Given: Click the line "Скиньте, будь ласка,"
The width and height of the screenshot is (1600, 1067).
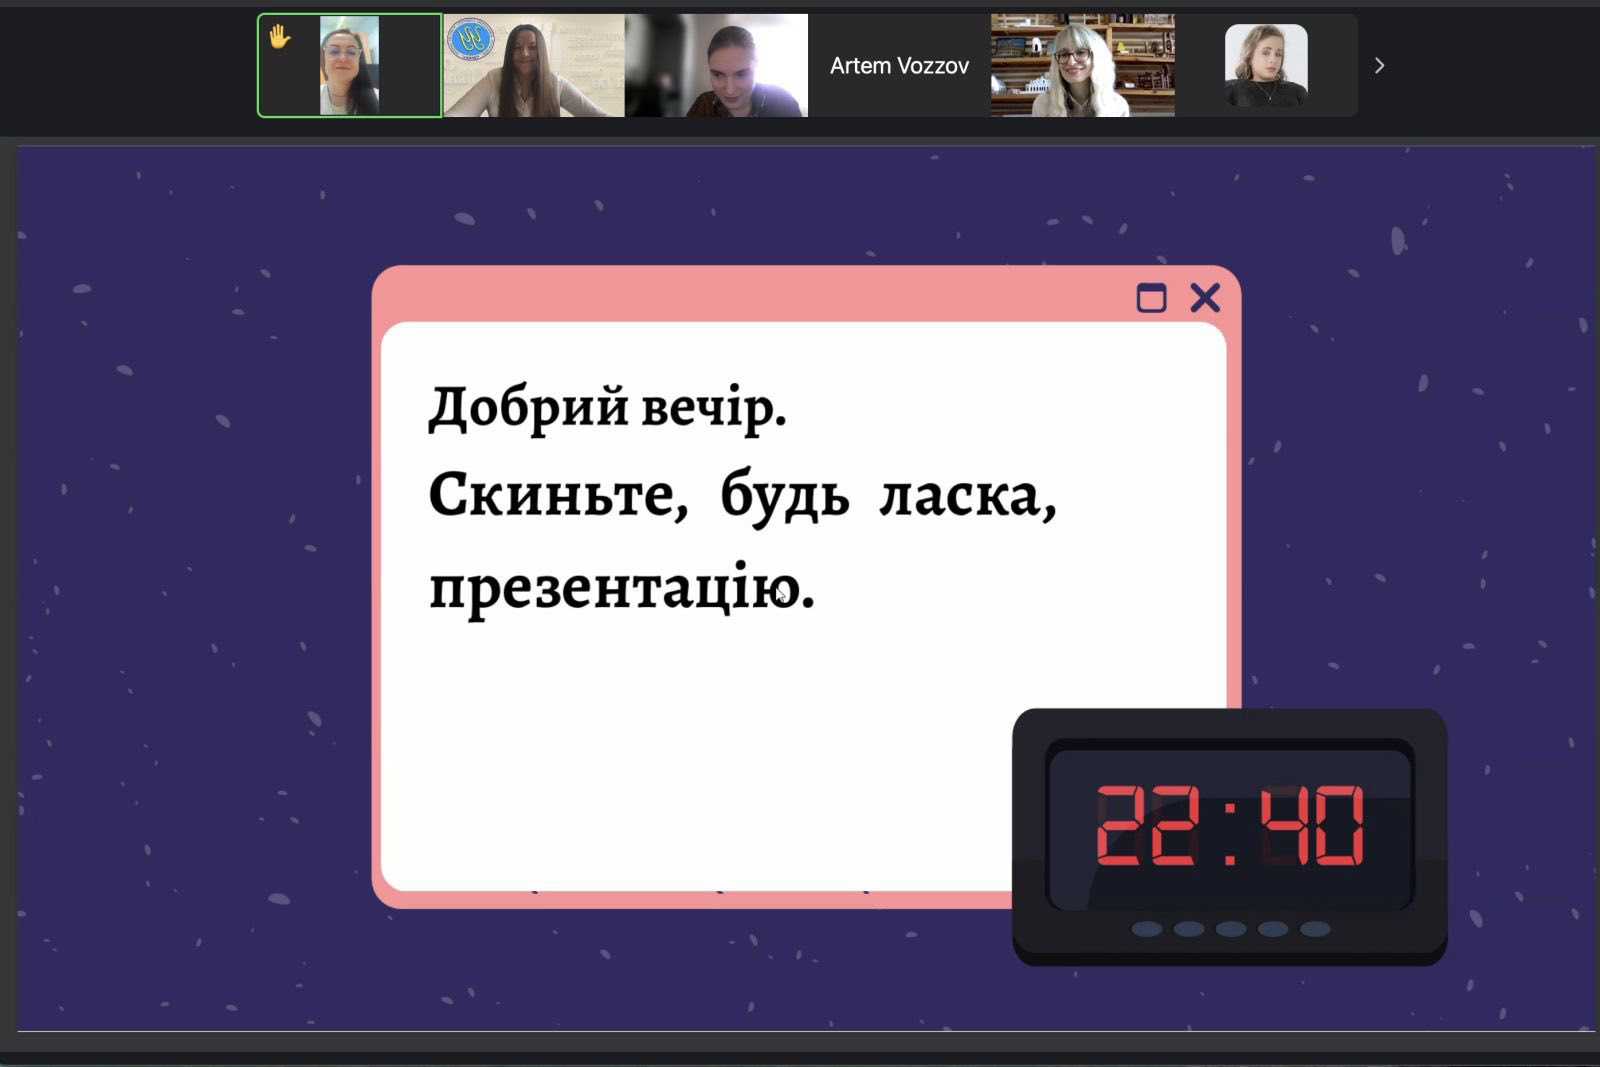Looking at the screenshot, I should (741, 495).
